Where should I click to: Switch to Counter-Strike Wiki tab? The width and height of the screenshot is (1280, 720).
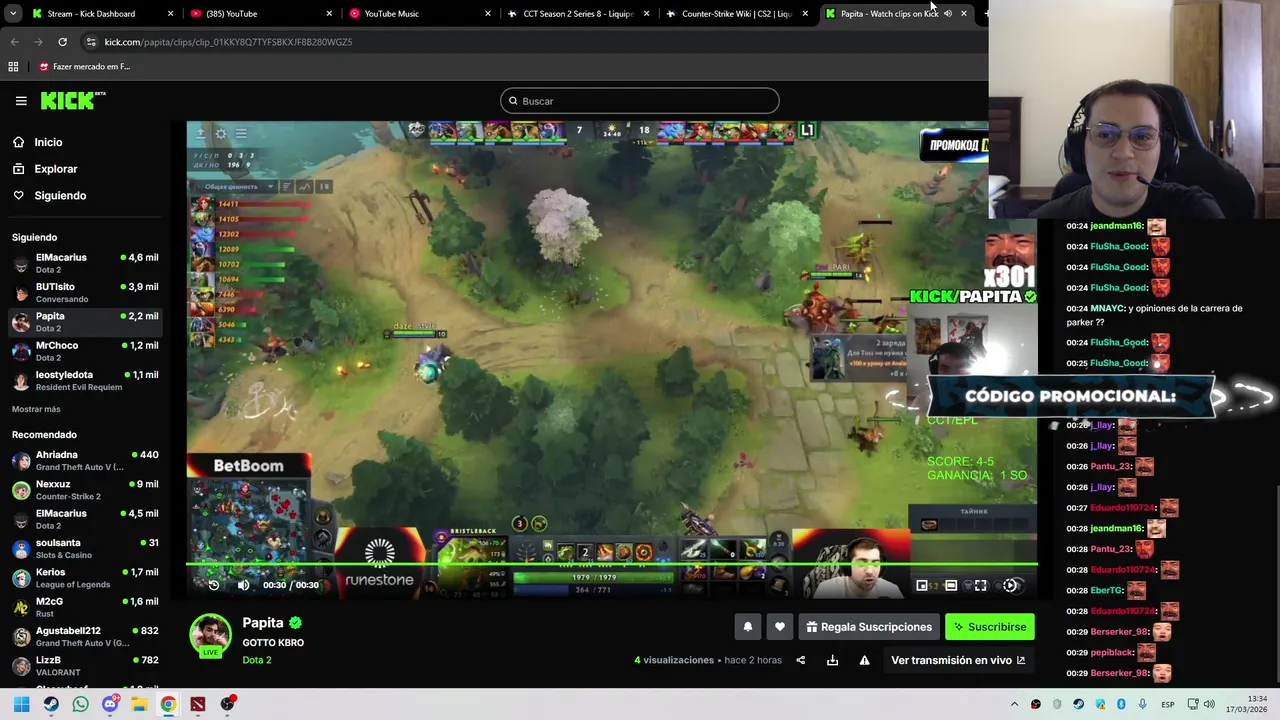point(736,13)
